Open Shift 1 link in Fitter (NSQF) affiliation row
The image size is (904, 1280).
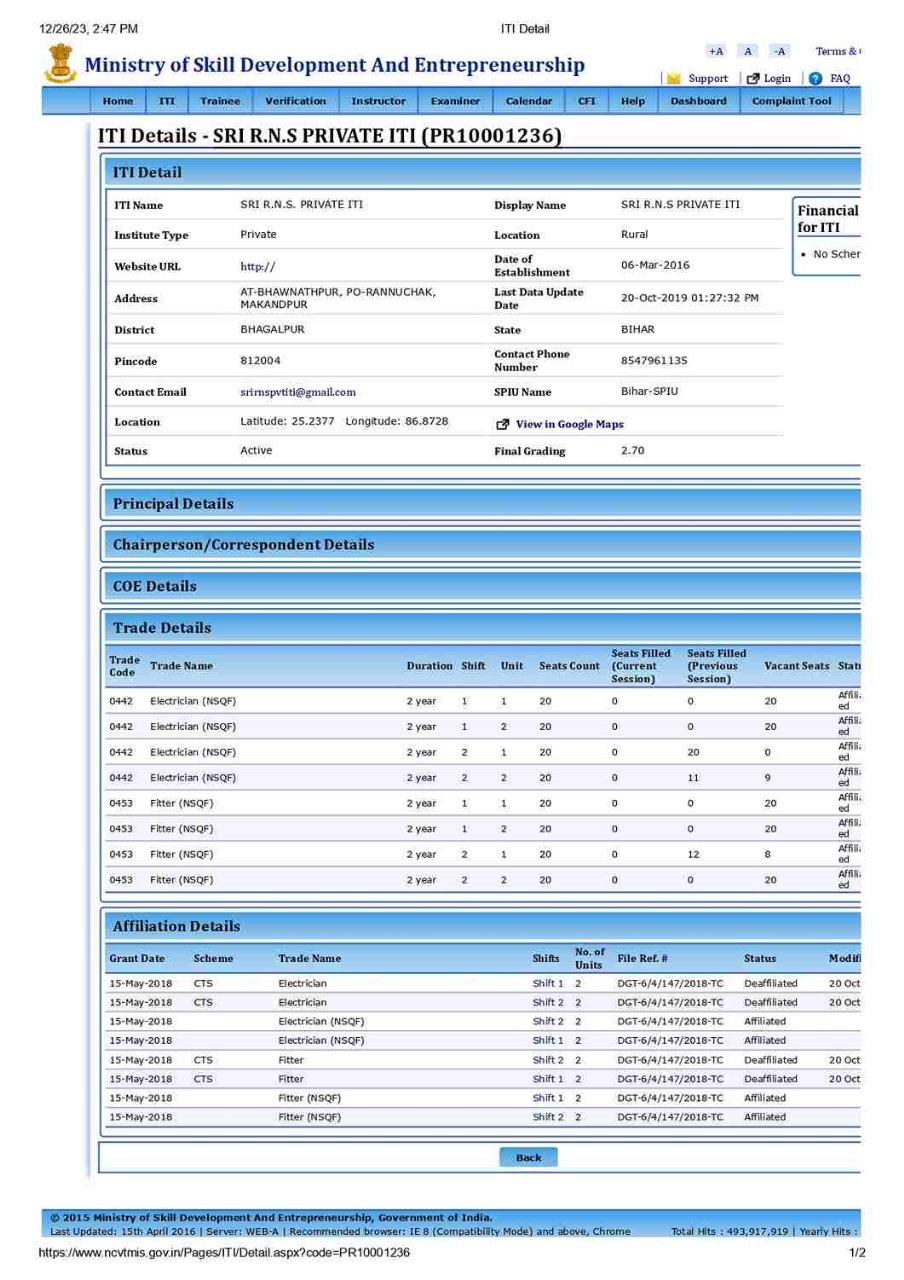pyautogui.click(x=548, y=1098)
